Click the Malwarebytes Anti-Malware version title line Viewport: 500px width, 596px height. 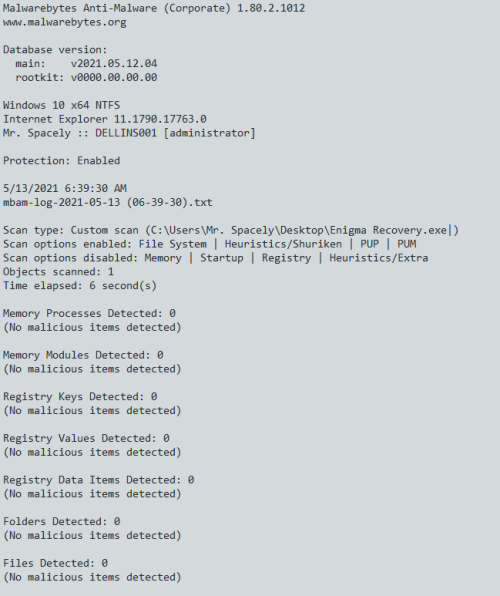coord(154,8)
